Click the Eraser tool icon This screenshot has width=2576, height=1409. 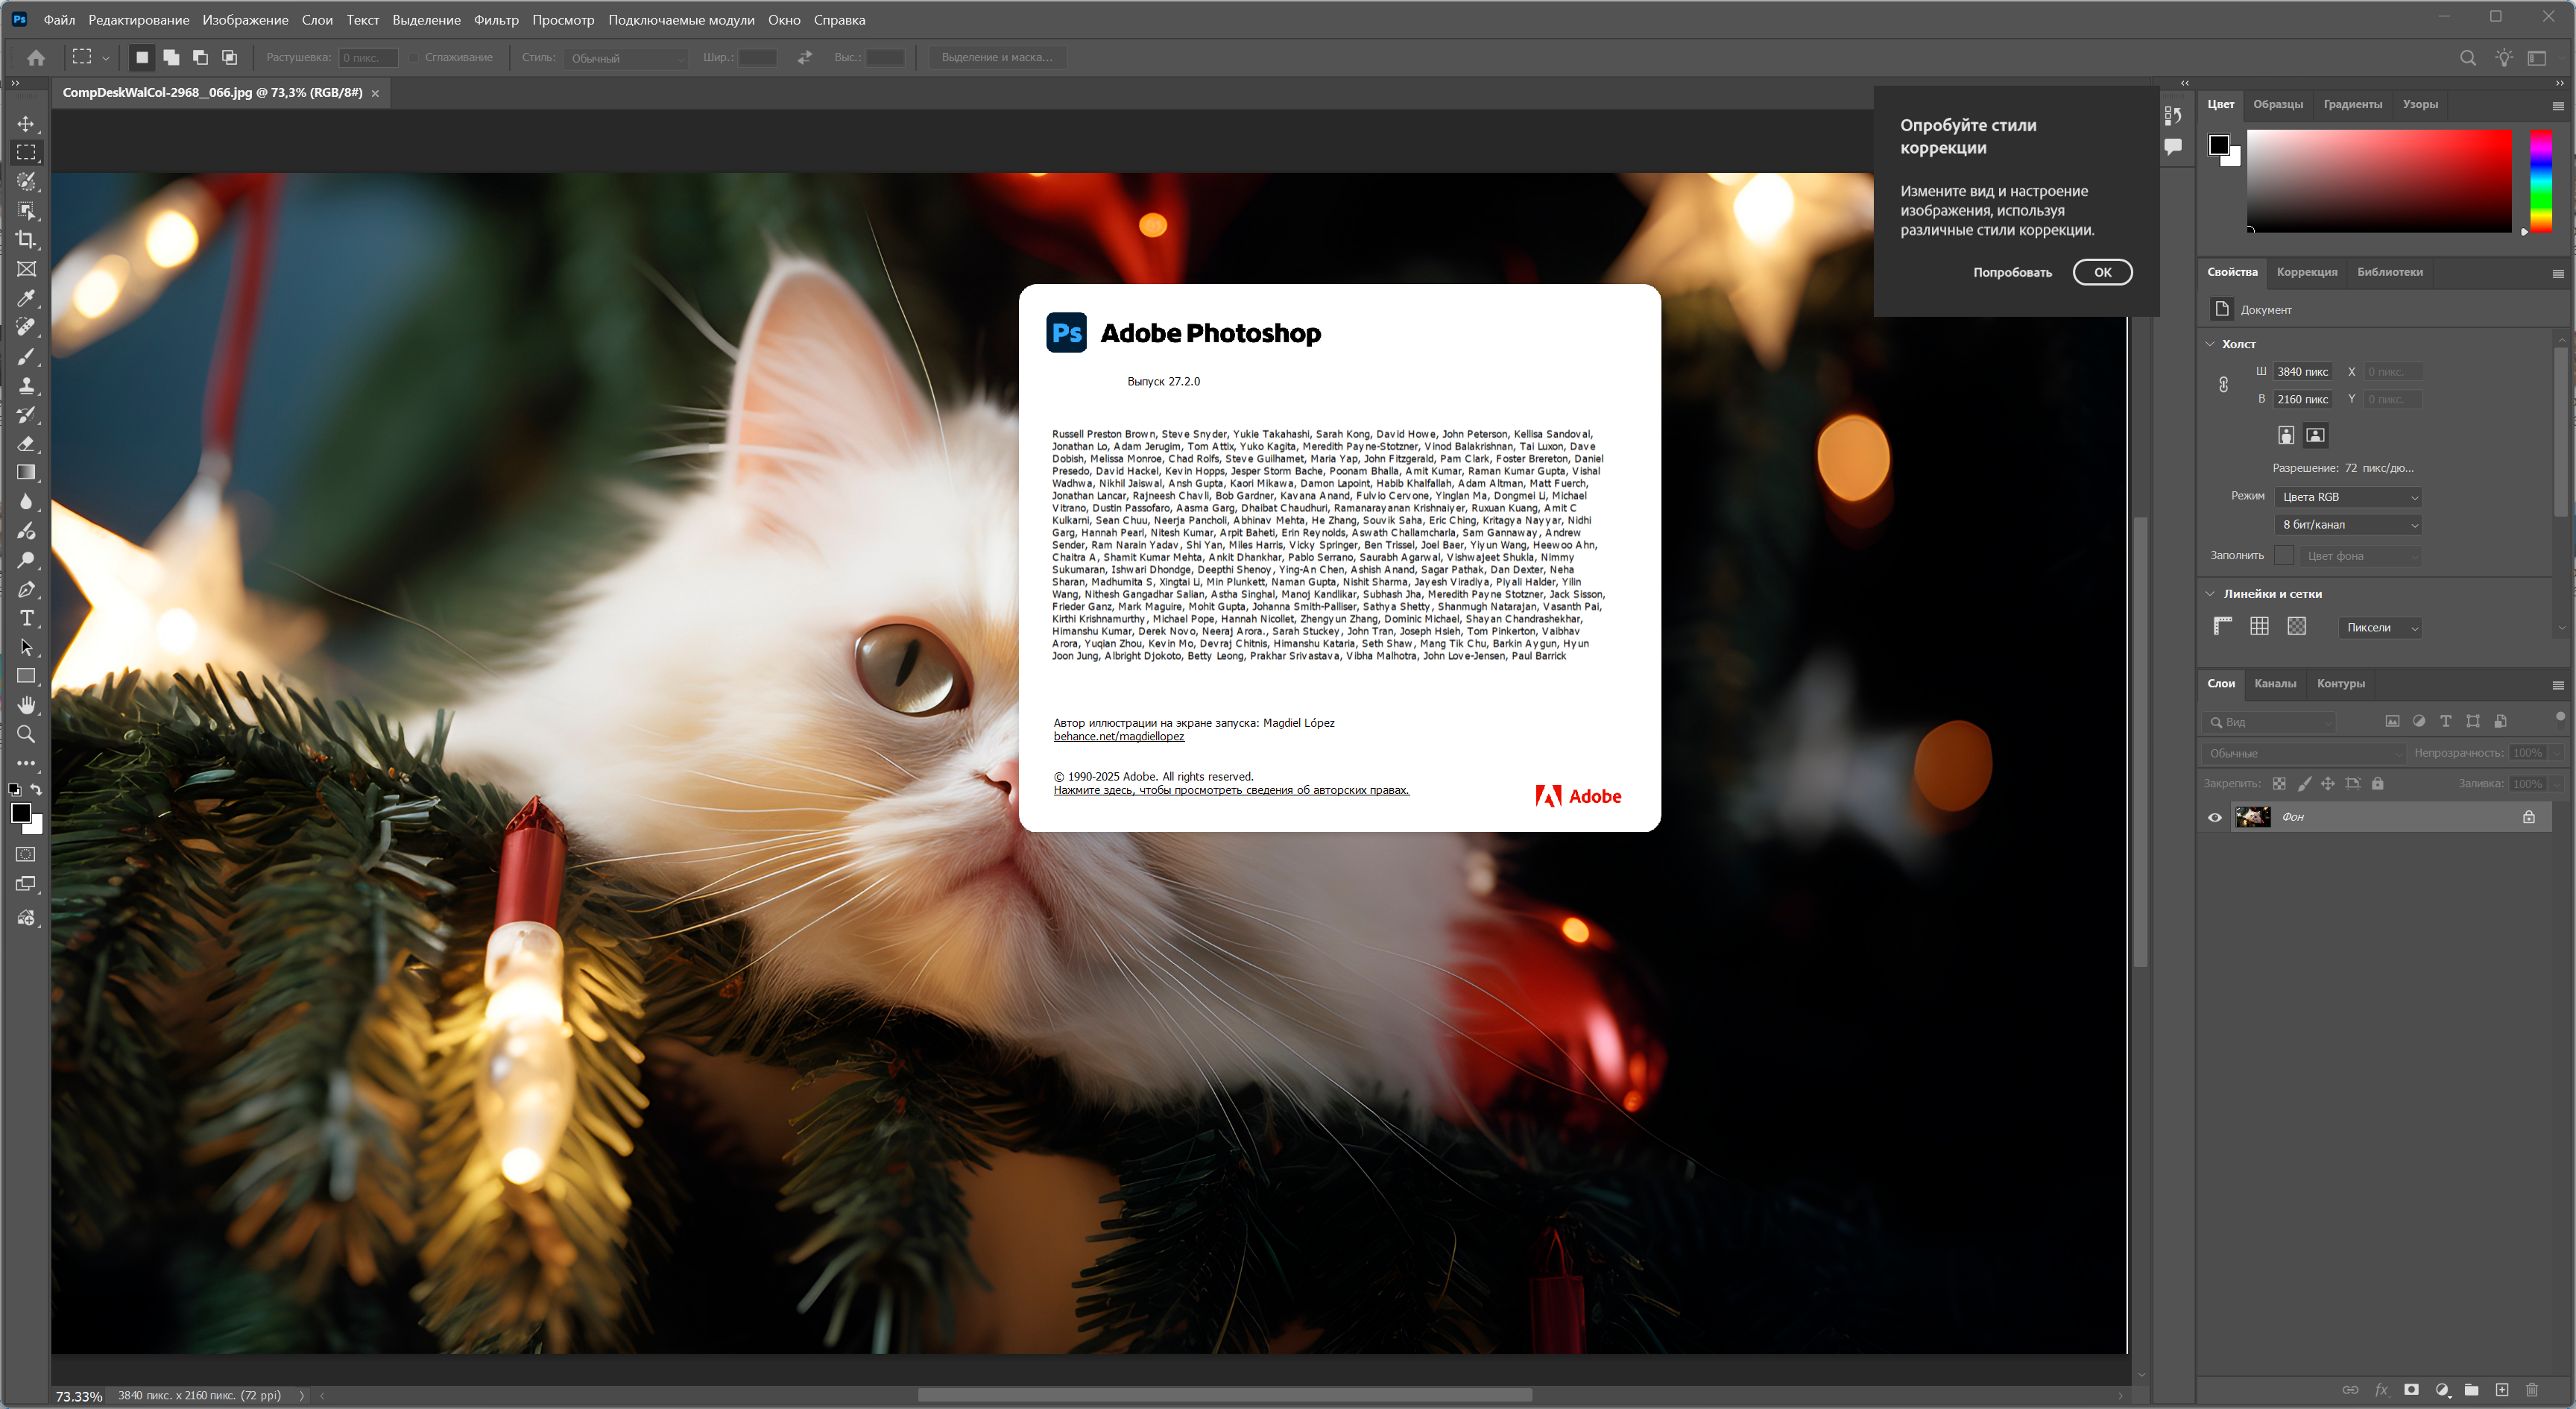tap(26, 444)
